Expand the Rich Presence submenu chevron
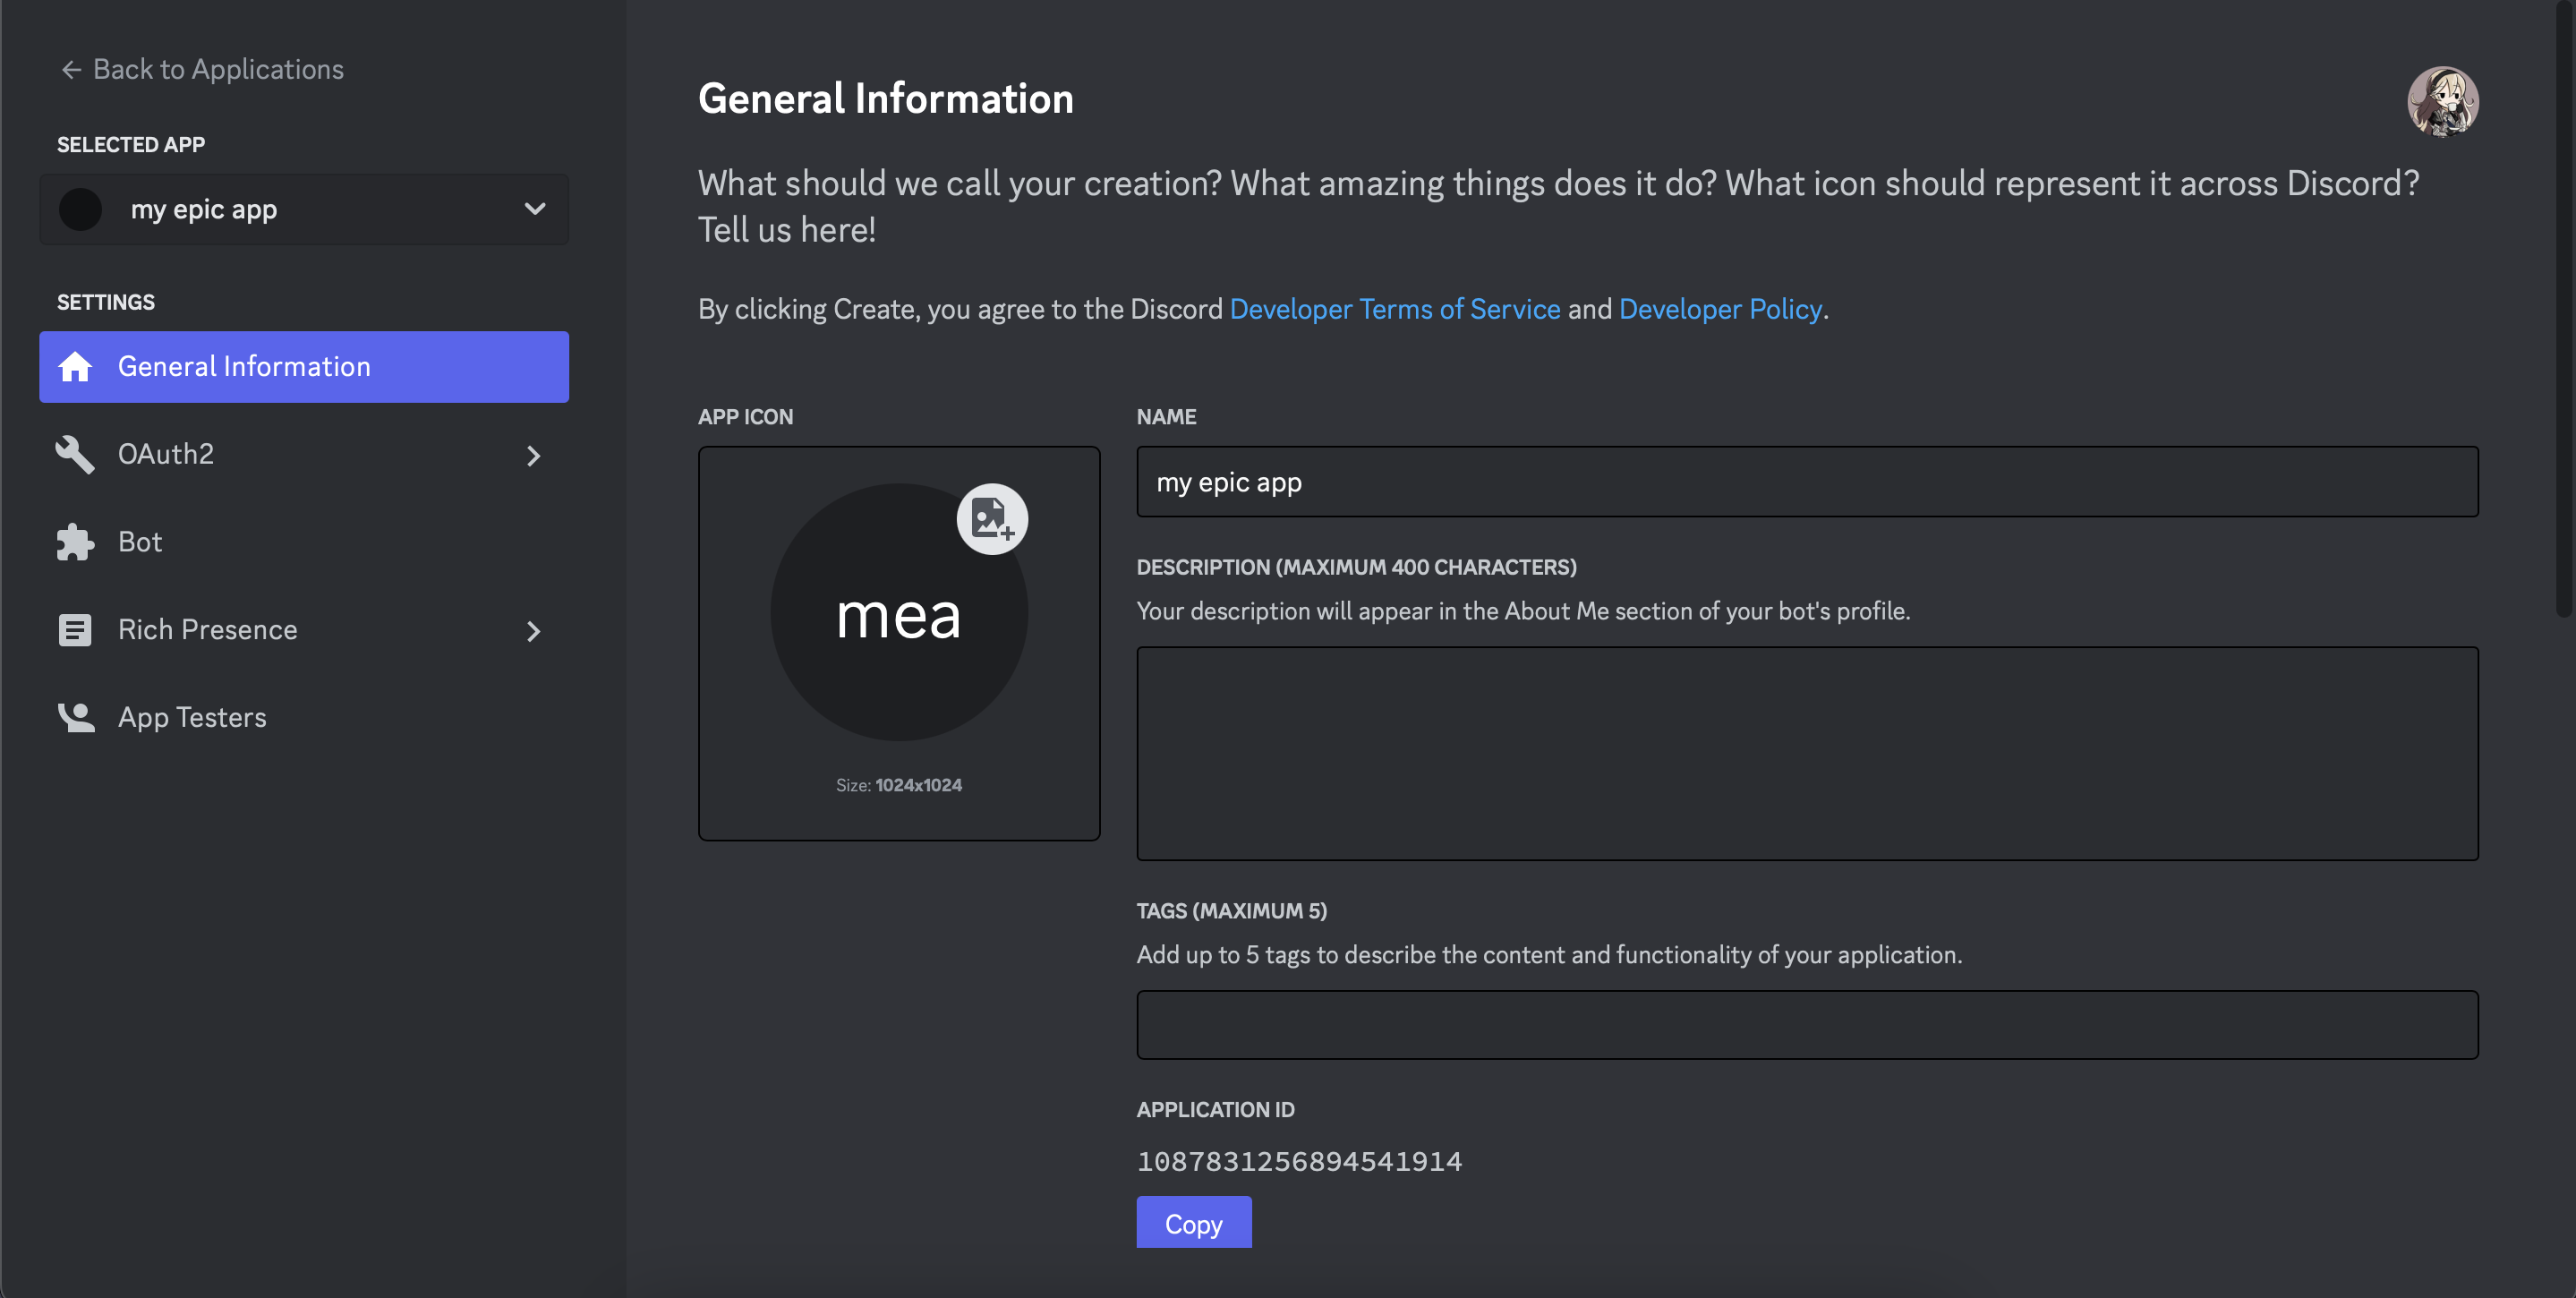The height and width of the screenshot is (1298, 2576). point(534,631)
